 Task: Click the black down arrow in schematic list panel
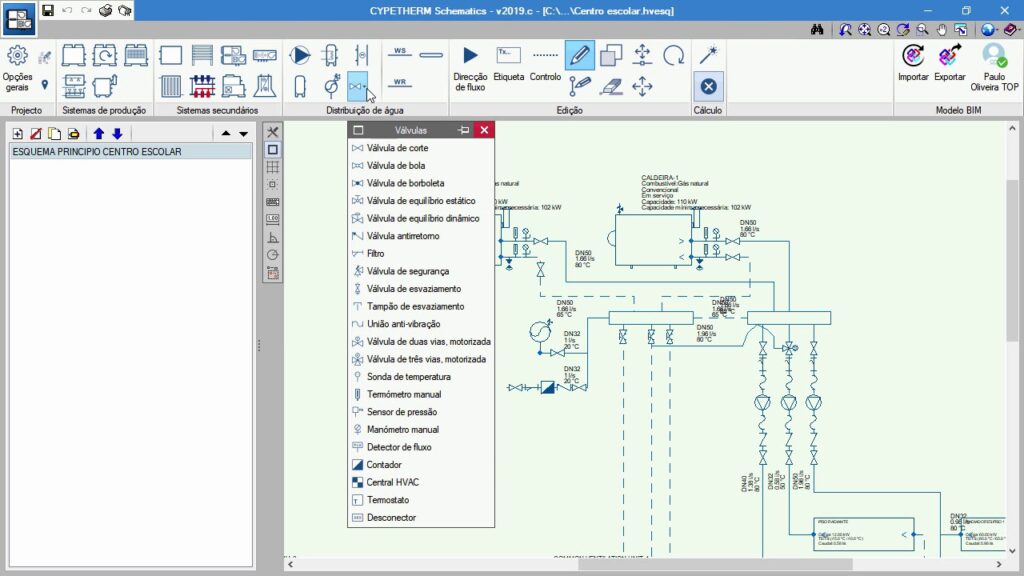[243, 133]
